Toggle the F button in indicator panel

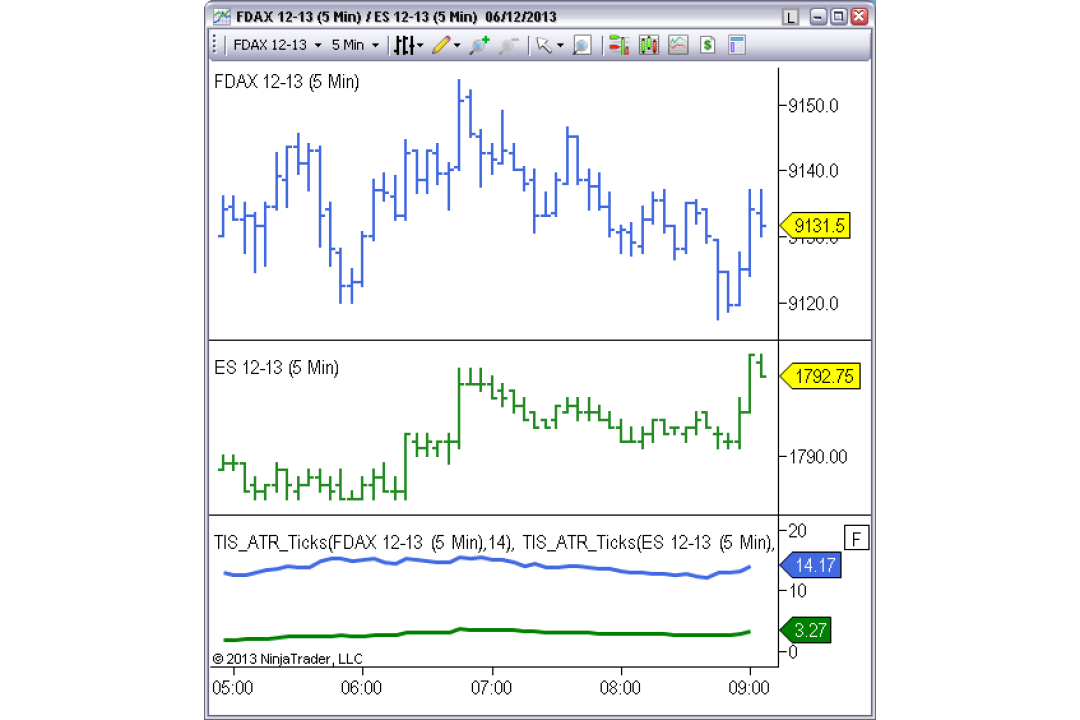click(x=856, y=538)
